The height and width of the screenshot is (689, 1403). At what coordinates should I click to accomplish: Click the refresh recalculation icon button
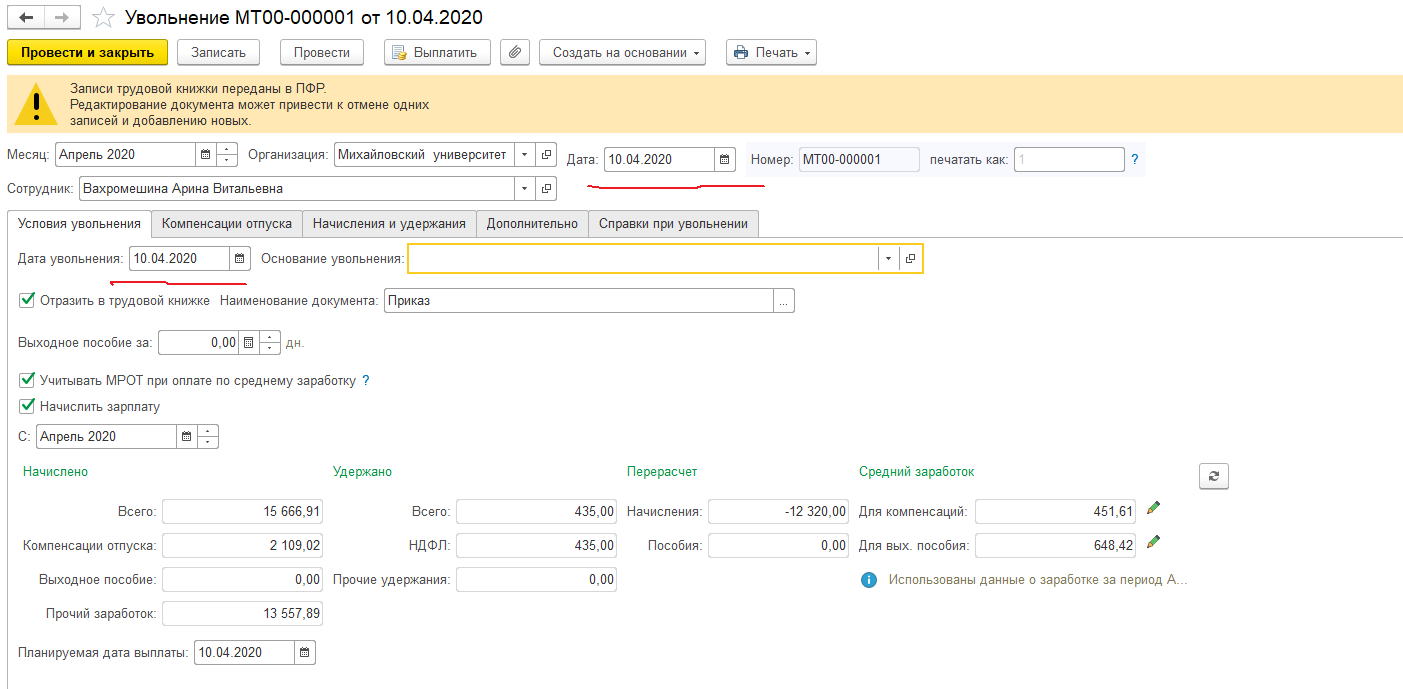[x=1214, y=477]
